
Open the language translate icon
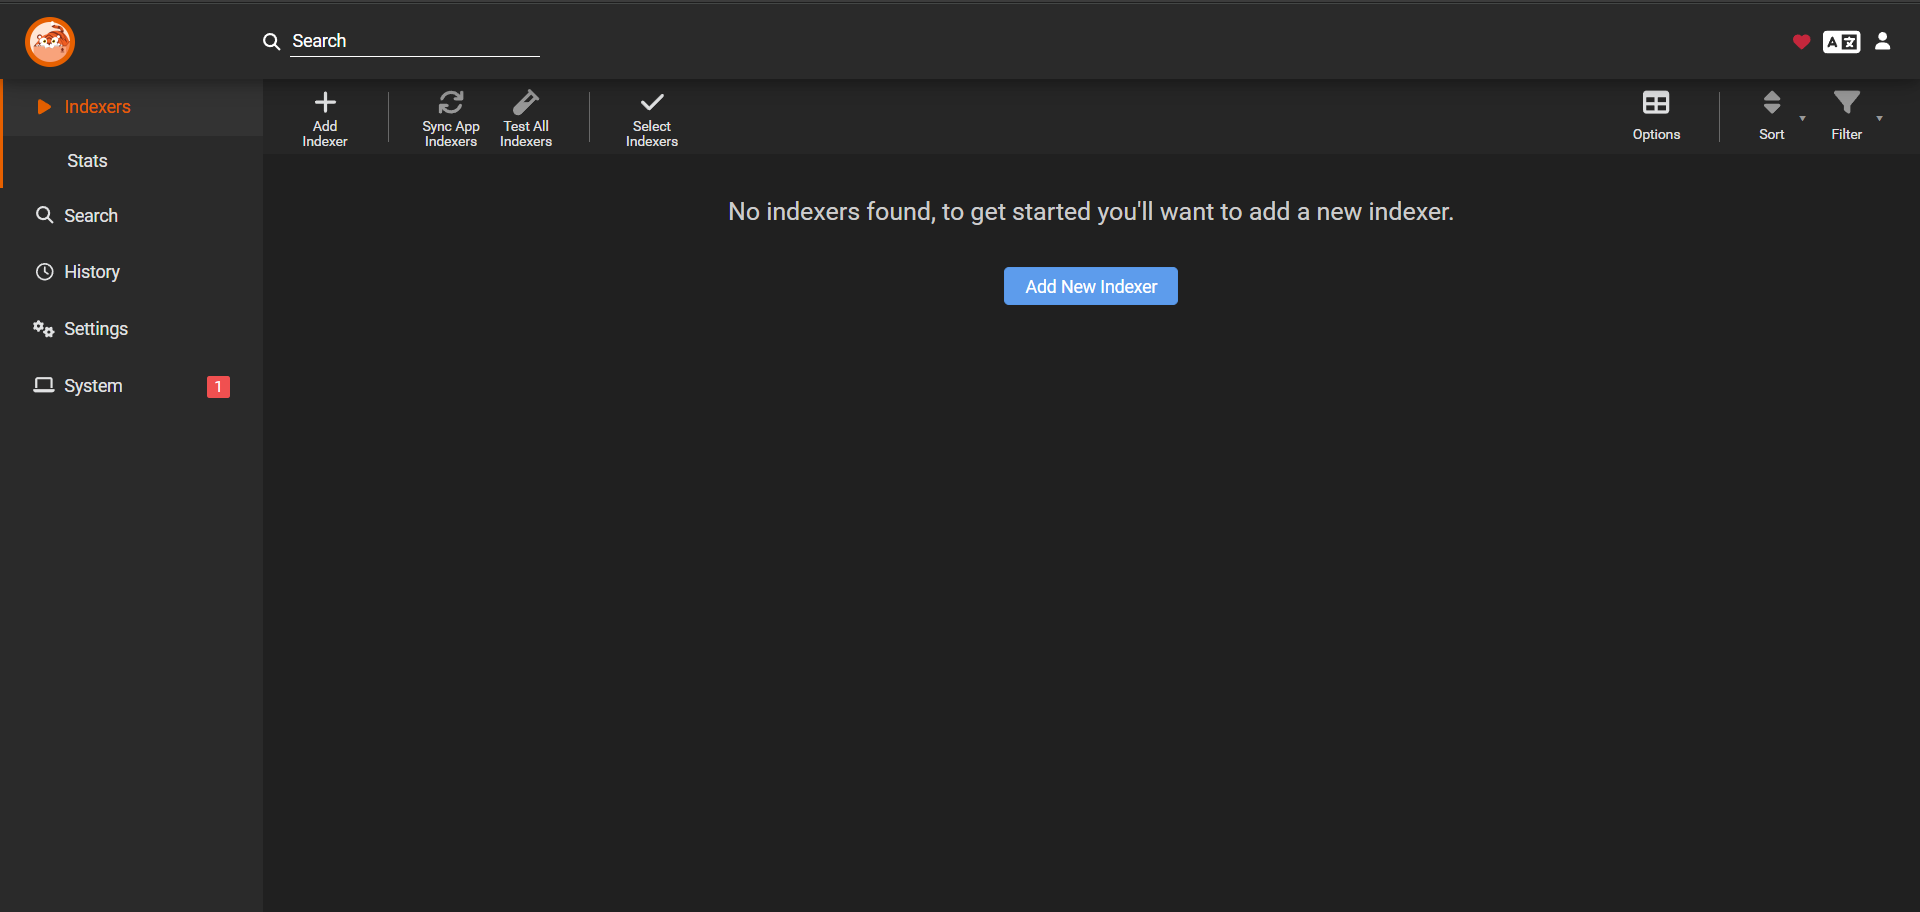[x=1841, y=42]
